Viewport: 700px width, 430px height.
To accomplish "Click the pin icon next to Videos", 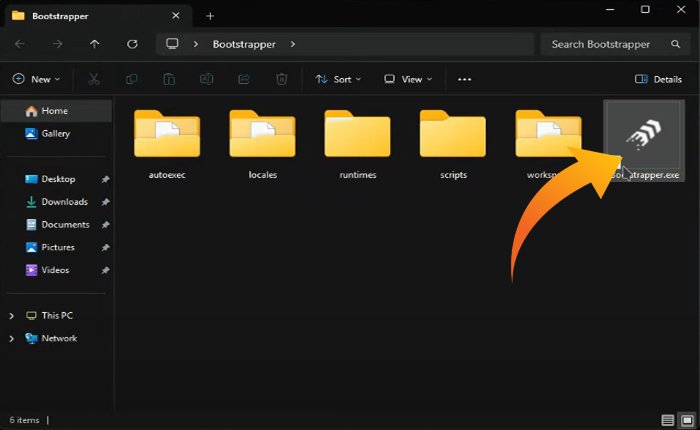I will pyautogui.click(x=105, y=270).
